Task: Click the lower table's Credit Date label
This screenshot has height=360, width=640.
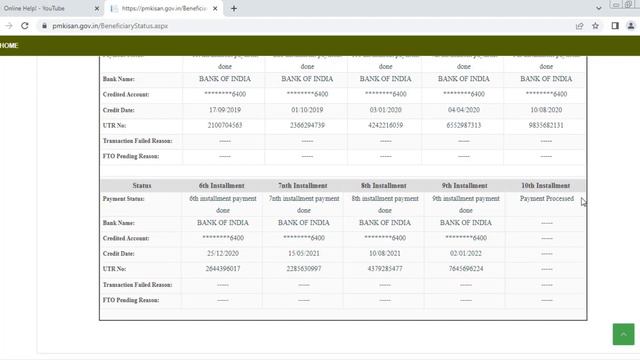Action: click(119, 253)
